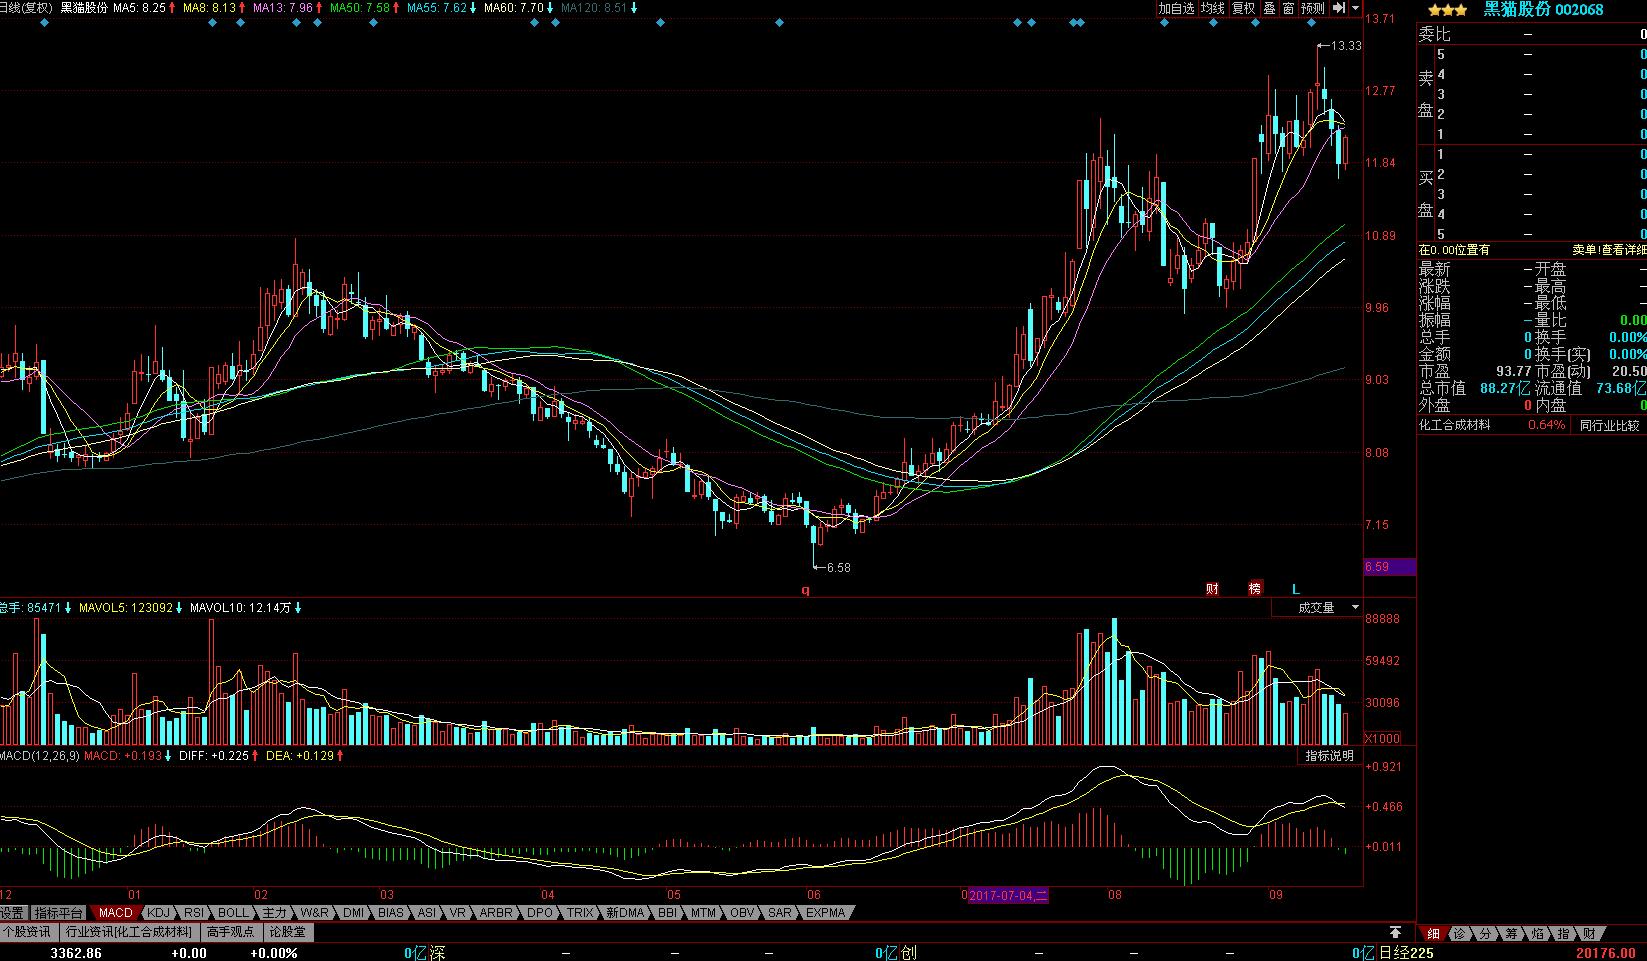Open the 指 index panel tab

pyautogui.click(x=1563, y=934)
